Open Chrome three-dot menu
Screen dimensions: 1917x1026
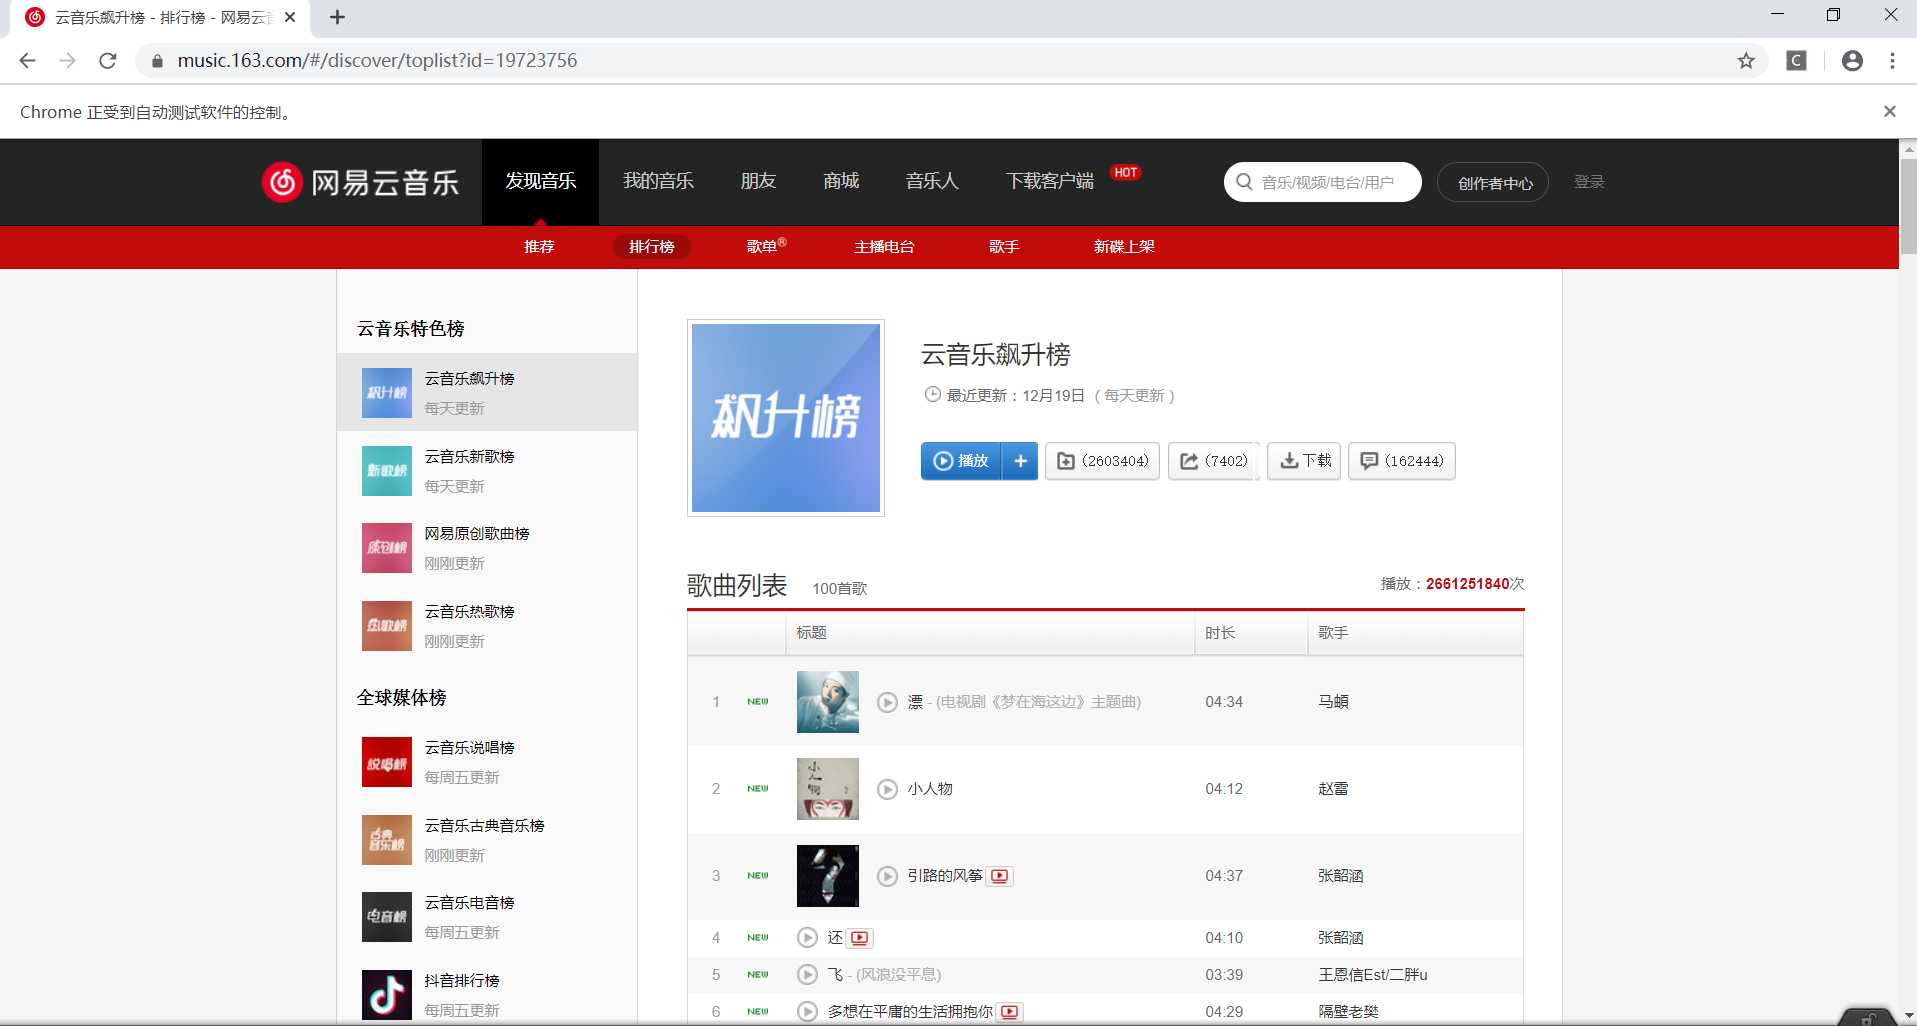point(1892,61)
